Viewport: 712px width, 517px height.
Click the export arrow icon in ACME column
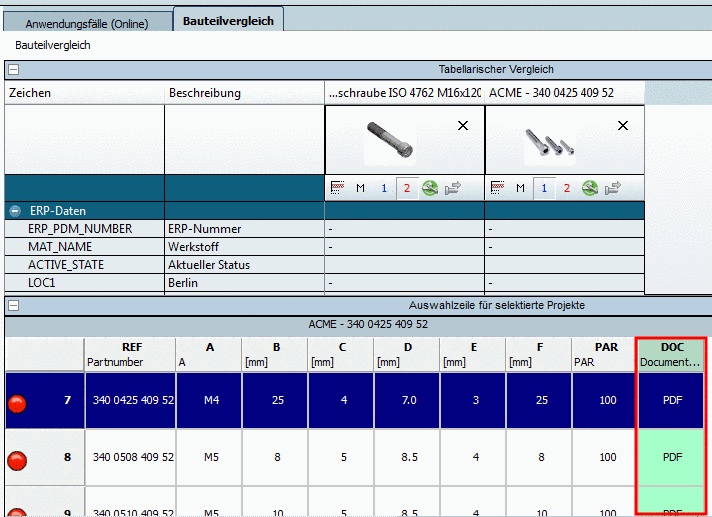pyautogui.click(x=613, y=188)
